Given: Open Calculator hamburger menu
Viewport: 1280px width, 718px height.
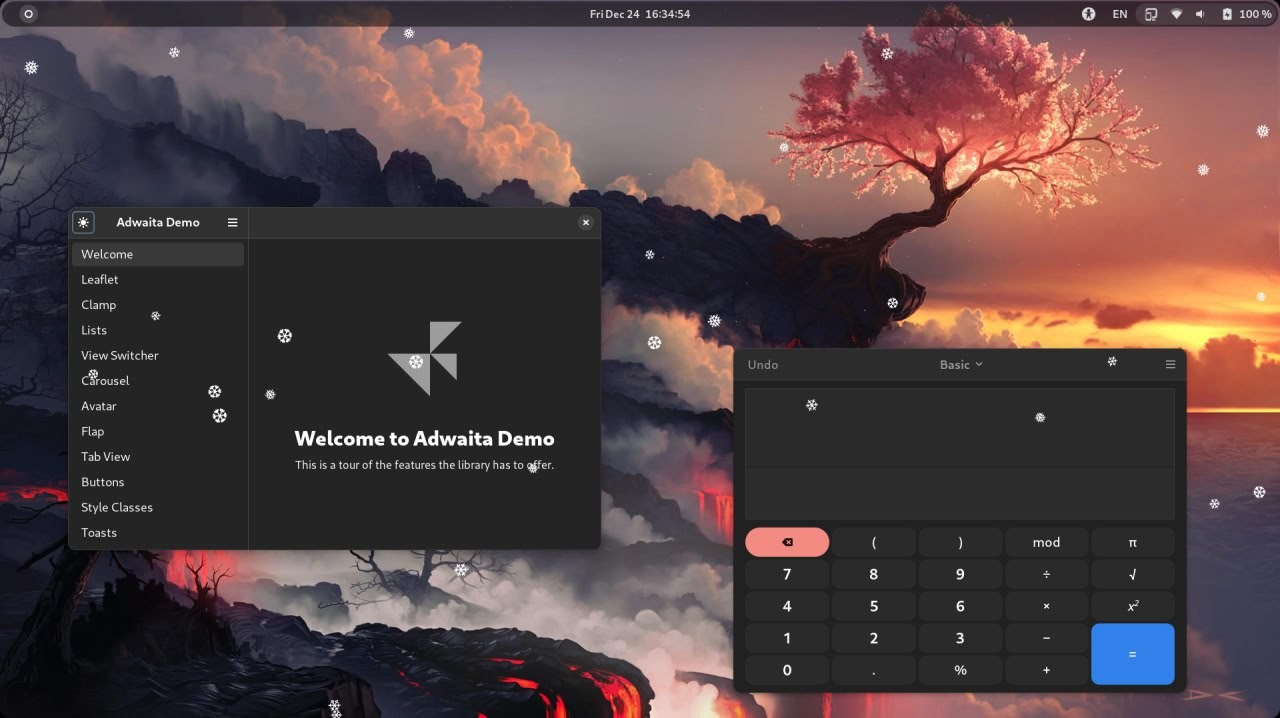Looking at the screenshot, I should (x=1170, y=365).
